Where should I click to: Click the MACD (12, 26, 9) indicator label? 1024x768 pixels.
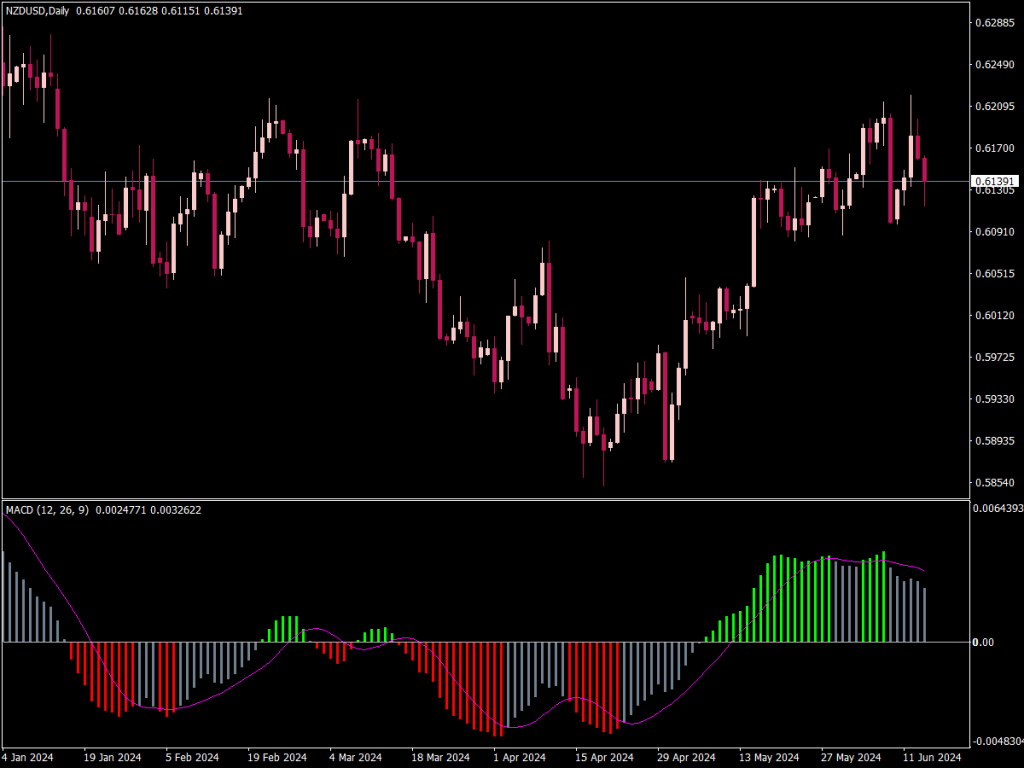click(47, 510)
